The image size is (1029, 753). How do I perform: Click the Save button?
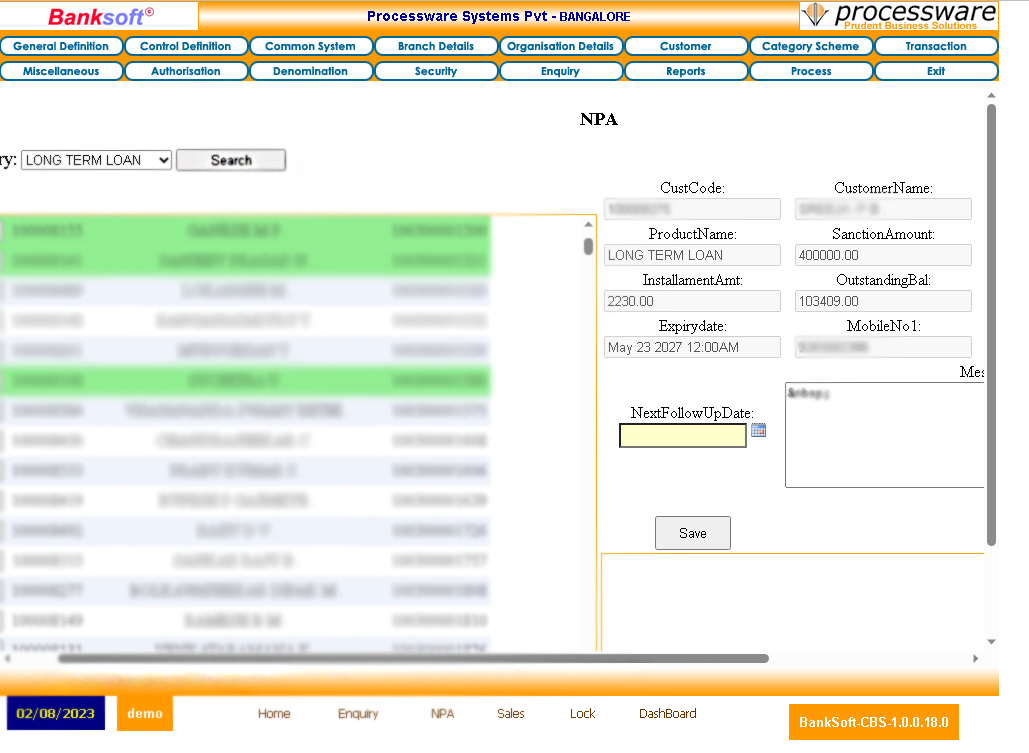click(x=692, y=533)
